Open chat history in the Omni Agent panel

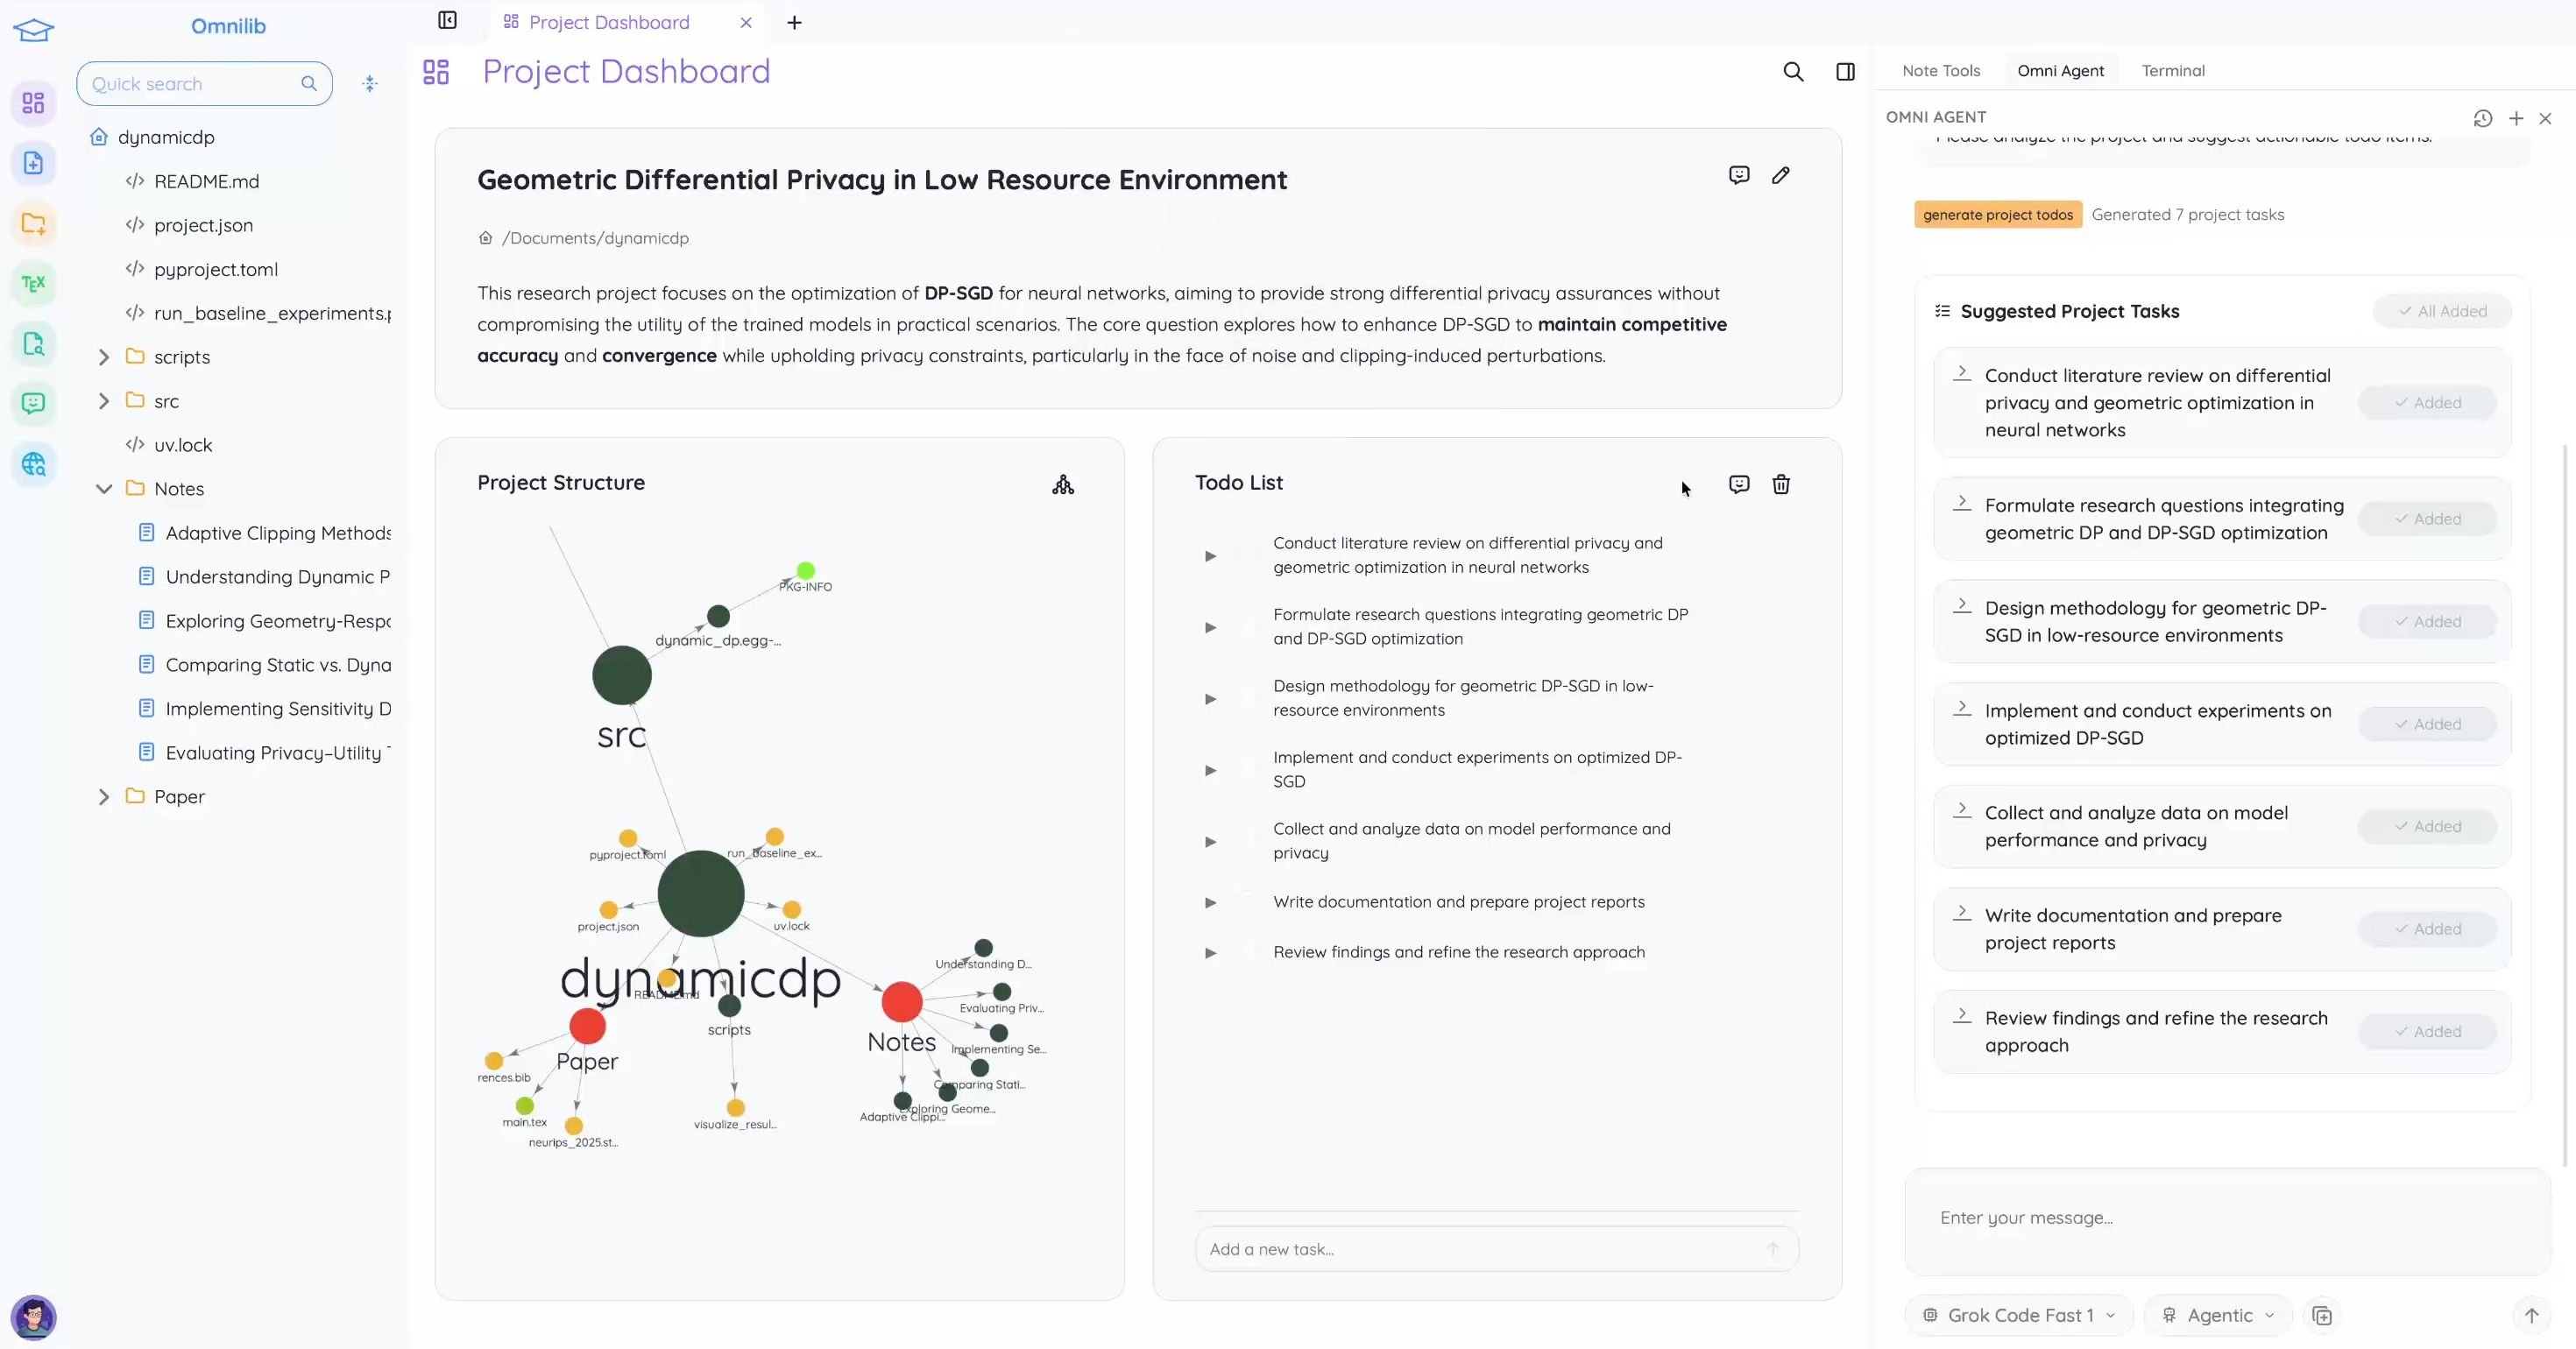[2482, 118]
